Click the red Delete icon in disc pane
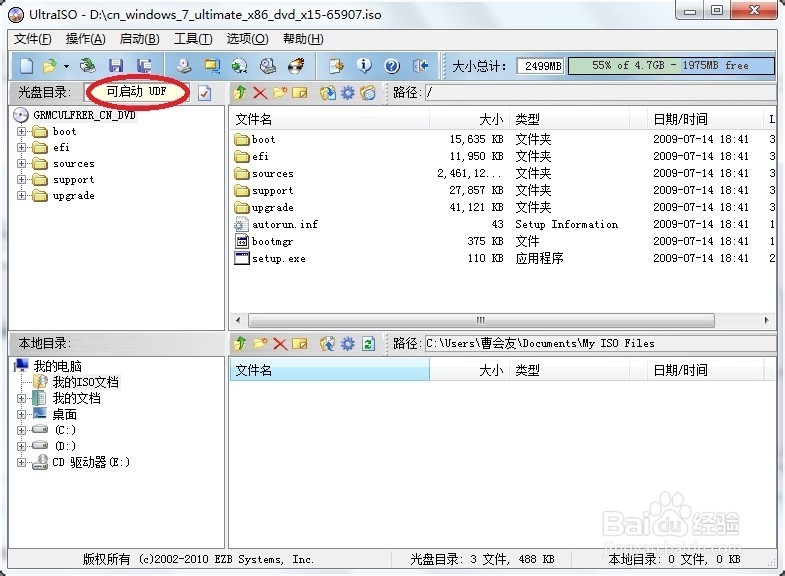The image size is (785, 576). (x=260, y=93)
